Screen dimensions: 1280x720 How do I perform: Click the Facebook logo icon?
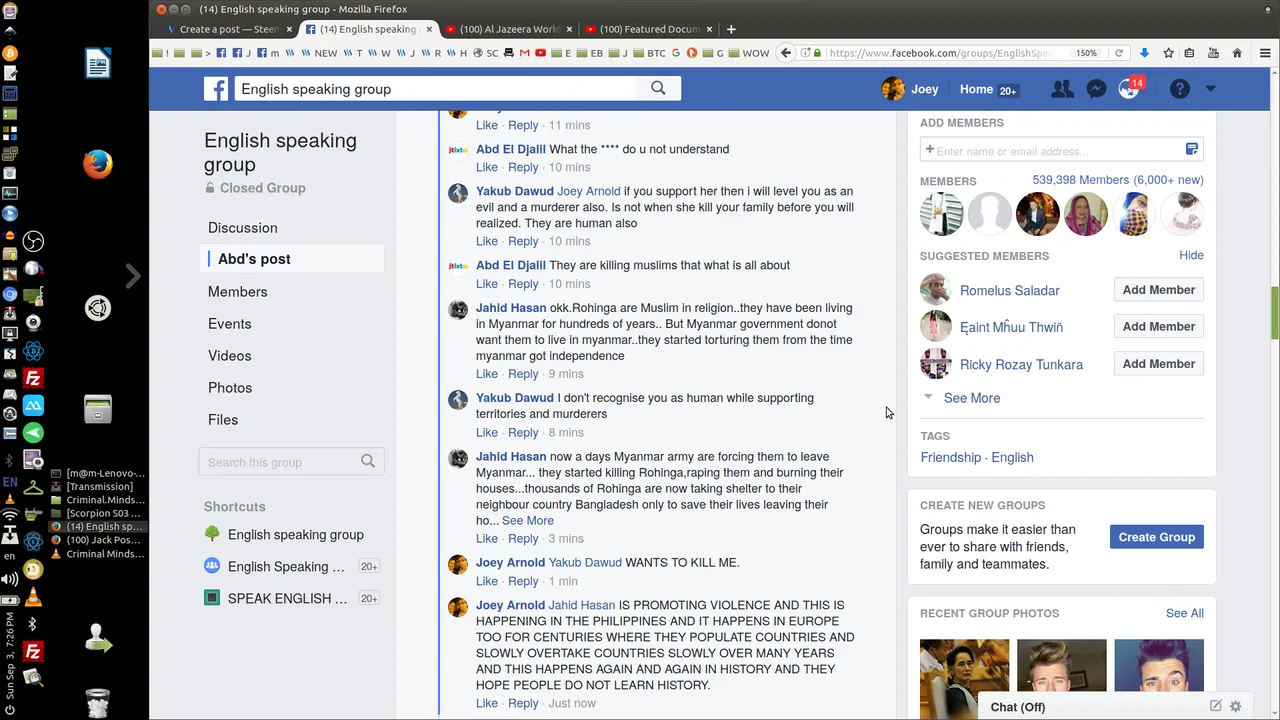pos(216,89)
